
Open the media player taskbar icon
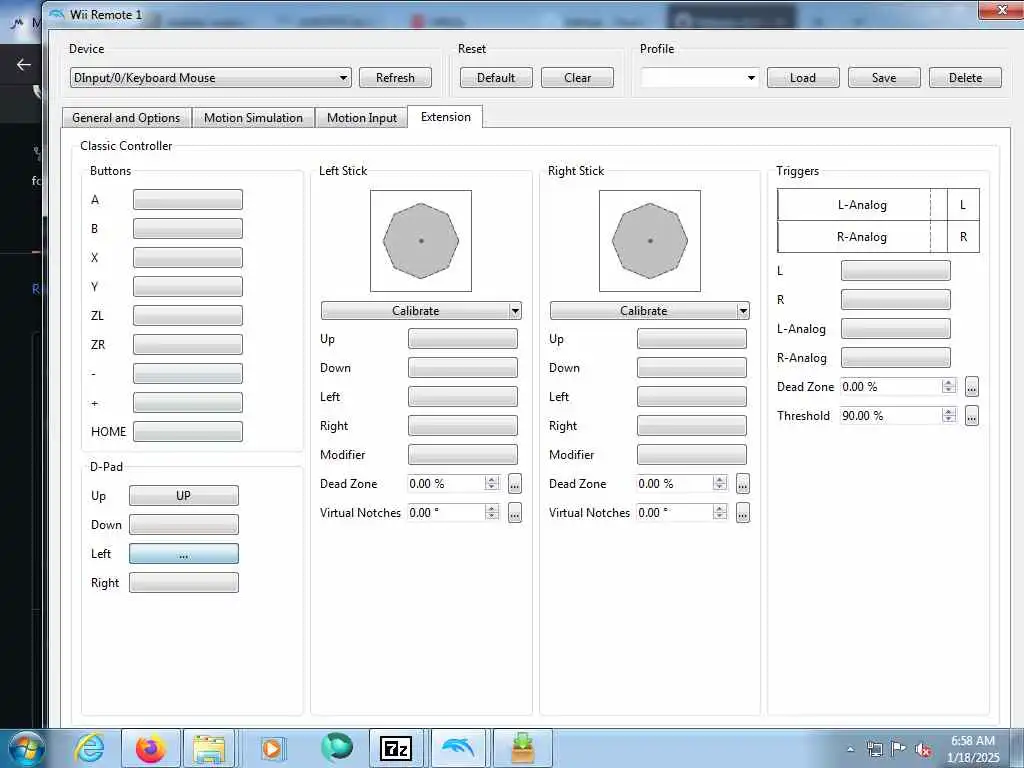(272, 748)
